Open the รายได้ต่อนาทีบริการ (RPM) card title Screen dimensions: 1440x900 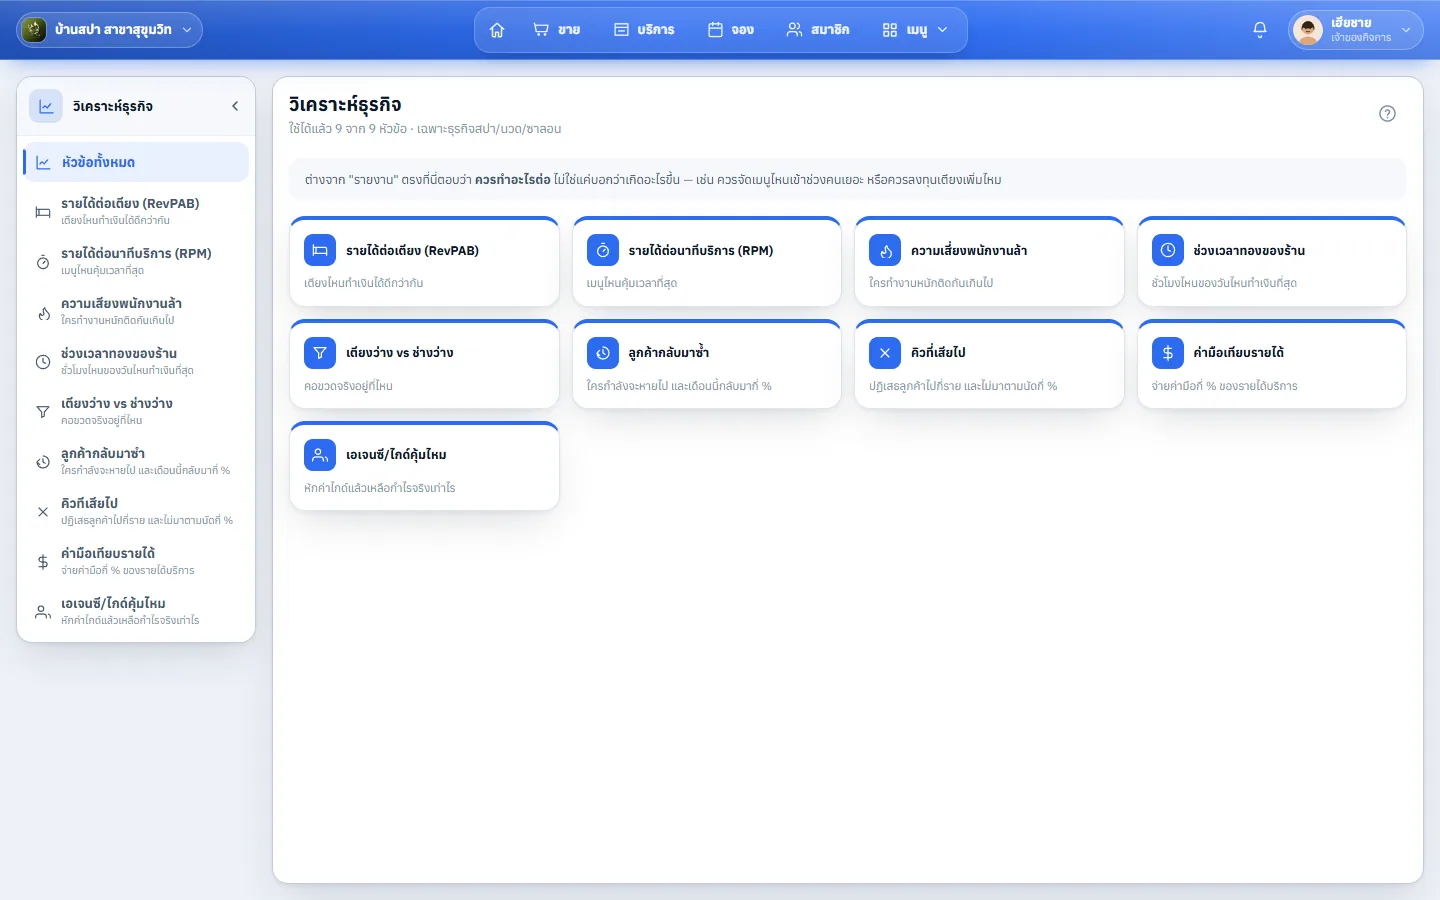click(x=701, y=251)
